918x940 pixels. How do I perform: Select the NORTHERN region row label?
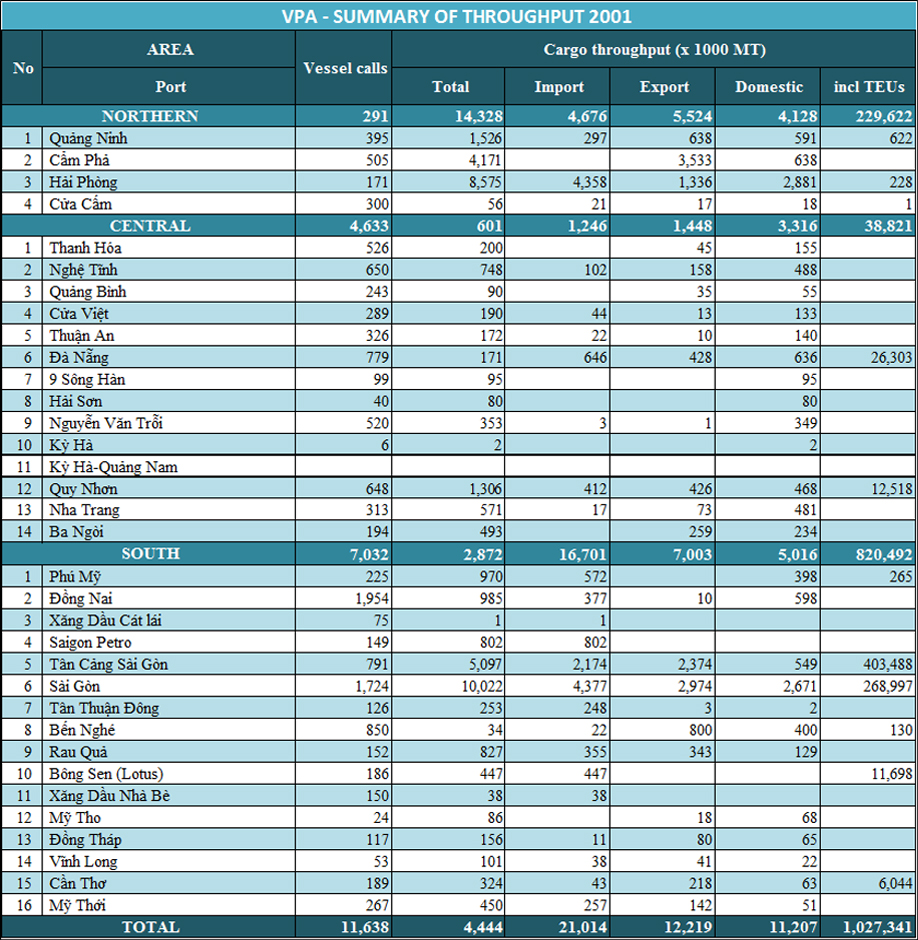(150, 116)
